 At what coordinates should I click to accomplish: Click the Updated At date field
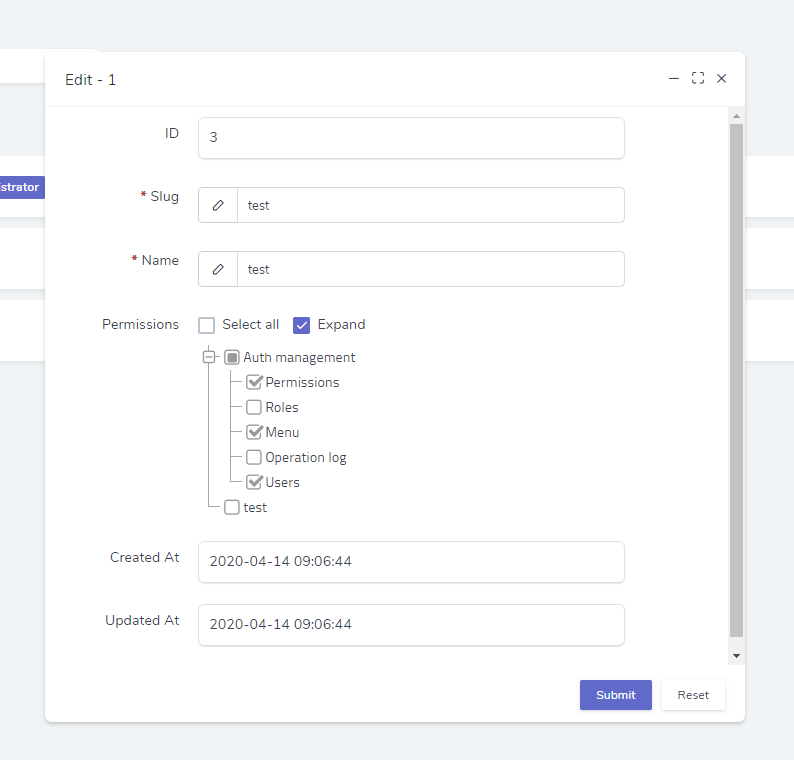pos(411,624)
